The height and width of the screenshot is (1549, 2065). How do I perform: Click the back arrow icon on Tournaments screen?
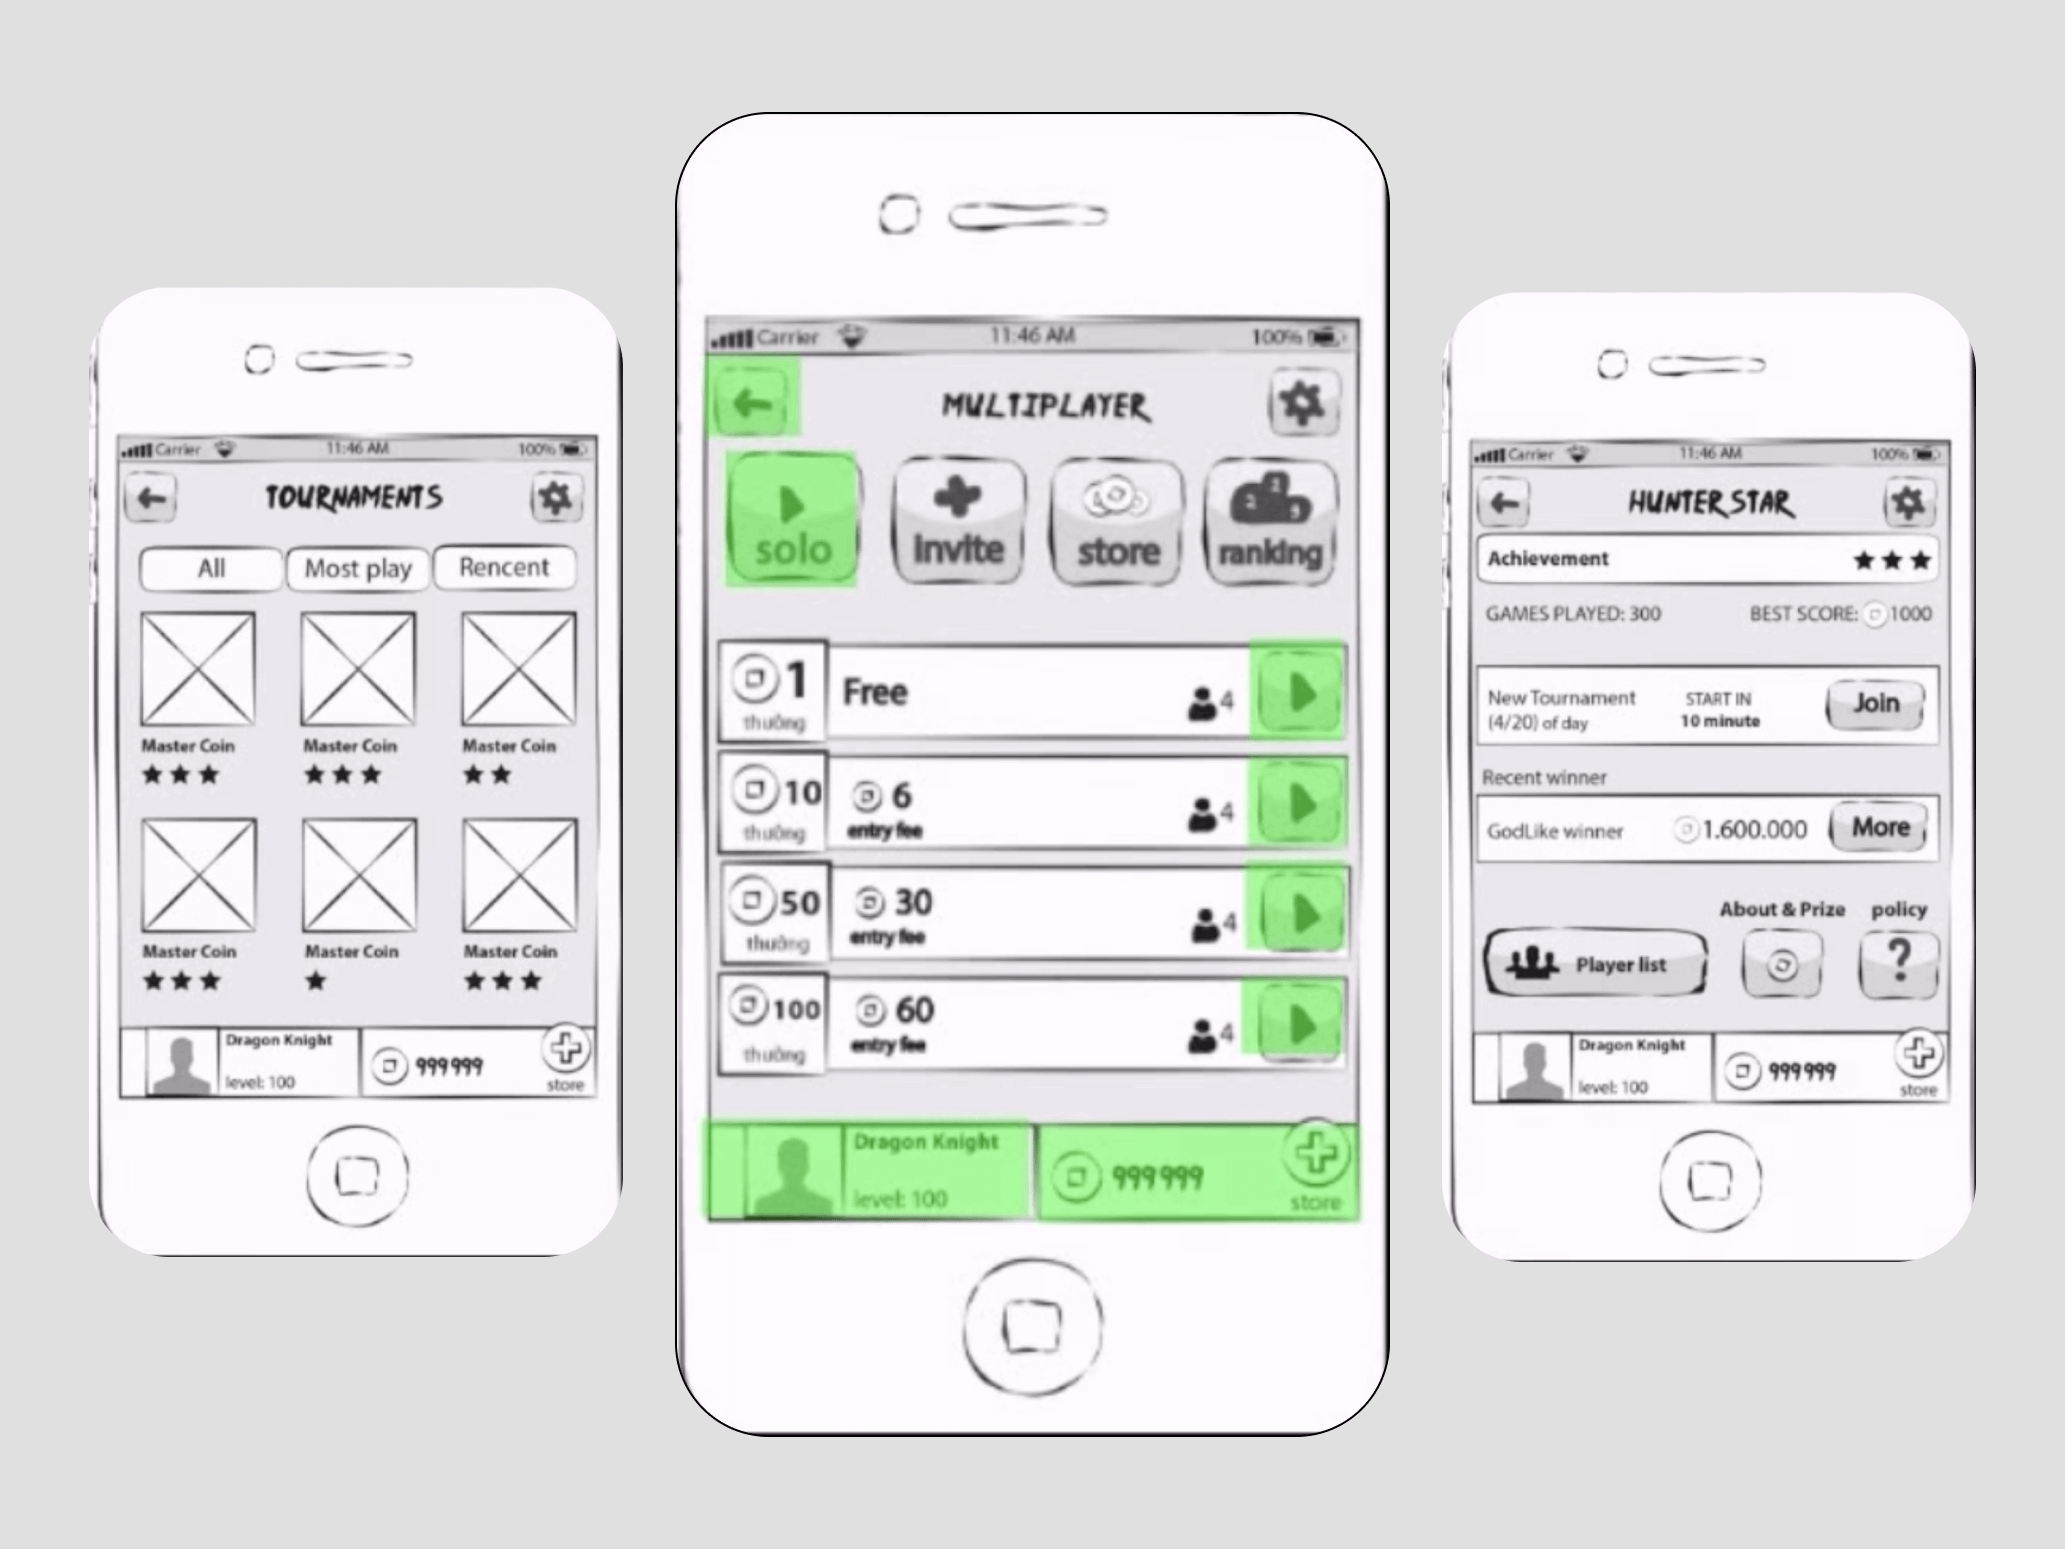coord(158,501)
